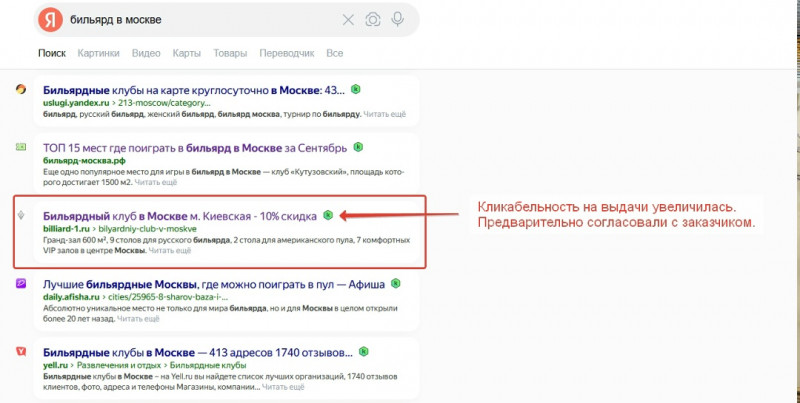Viewport: 800px width, 403px height.
Task: Click the yell.ru result favicon
Action: tap(21, 351)
